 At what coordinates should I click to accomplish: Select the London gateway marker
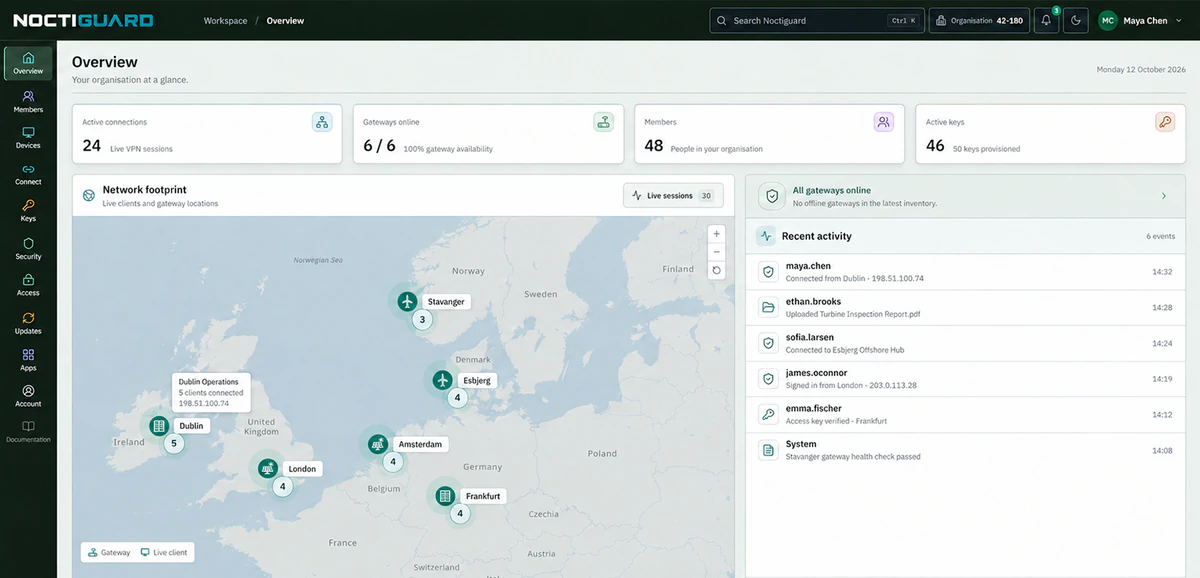[268, 468]
